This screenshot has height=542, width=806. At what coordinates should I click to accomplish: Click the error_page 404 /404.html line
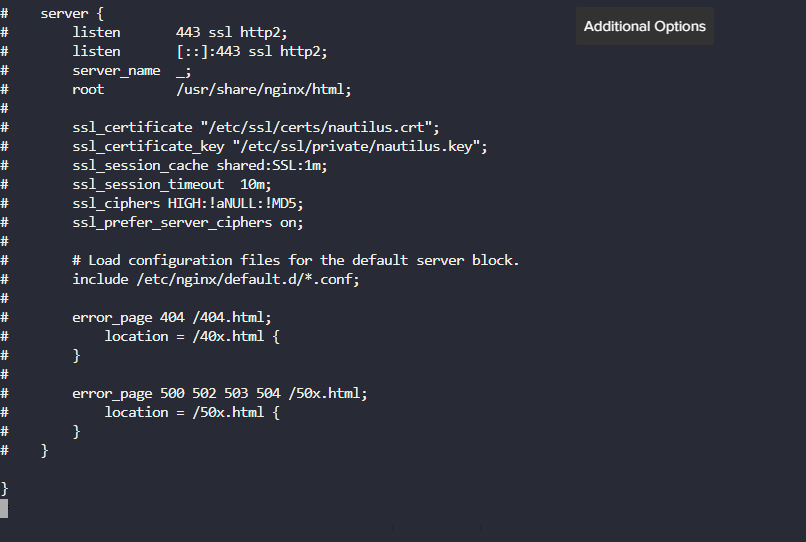pyautogui.click(x=171, y=317)
